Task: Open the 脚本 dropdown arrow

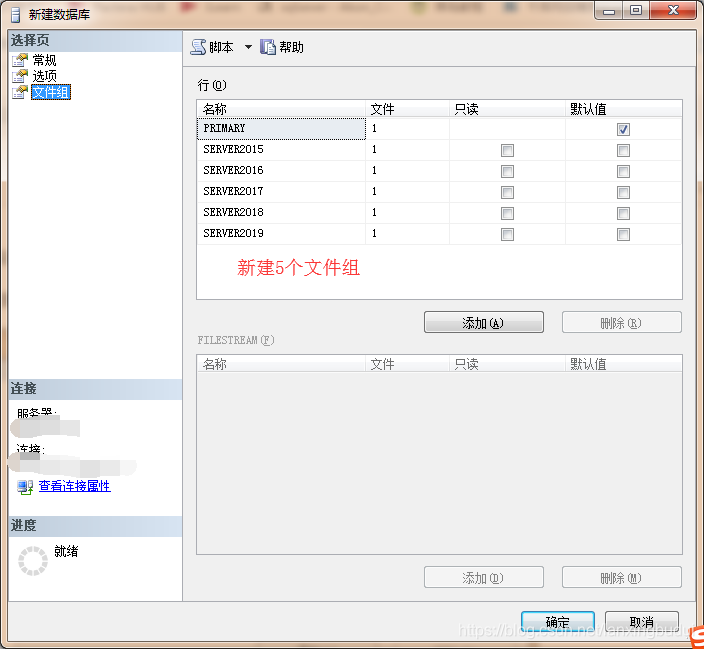Action: 248,47
